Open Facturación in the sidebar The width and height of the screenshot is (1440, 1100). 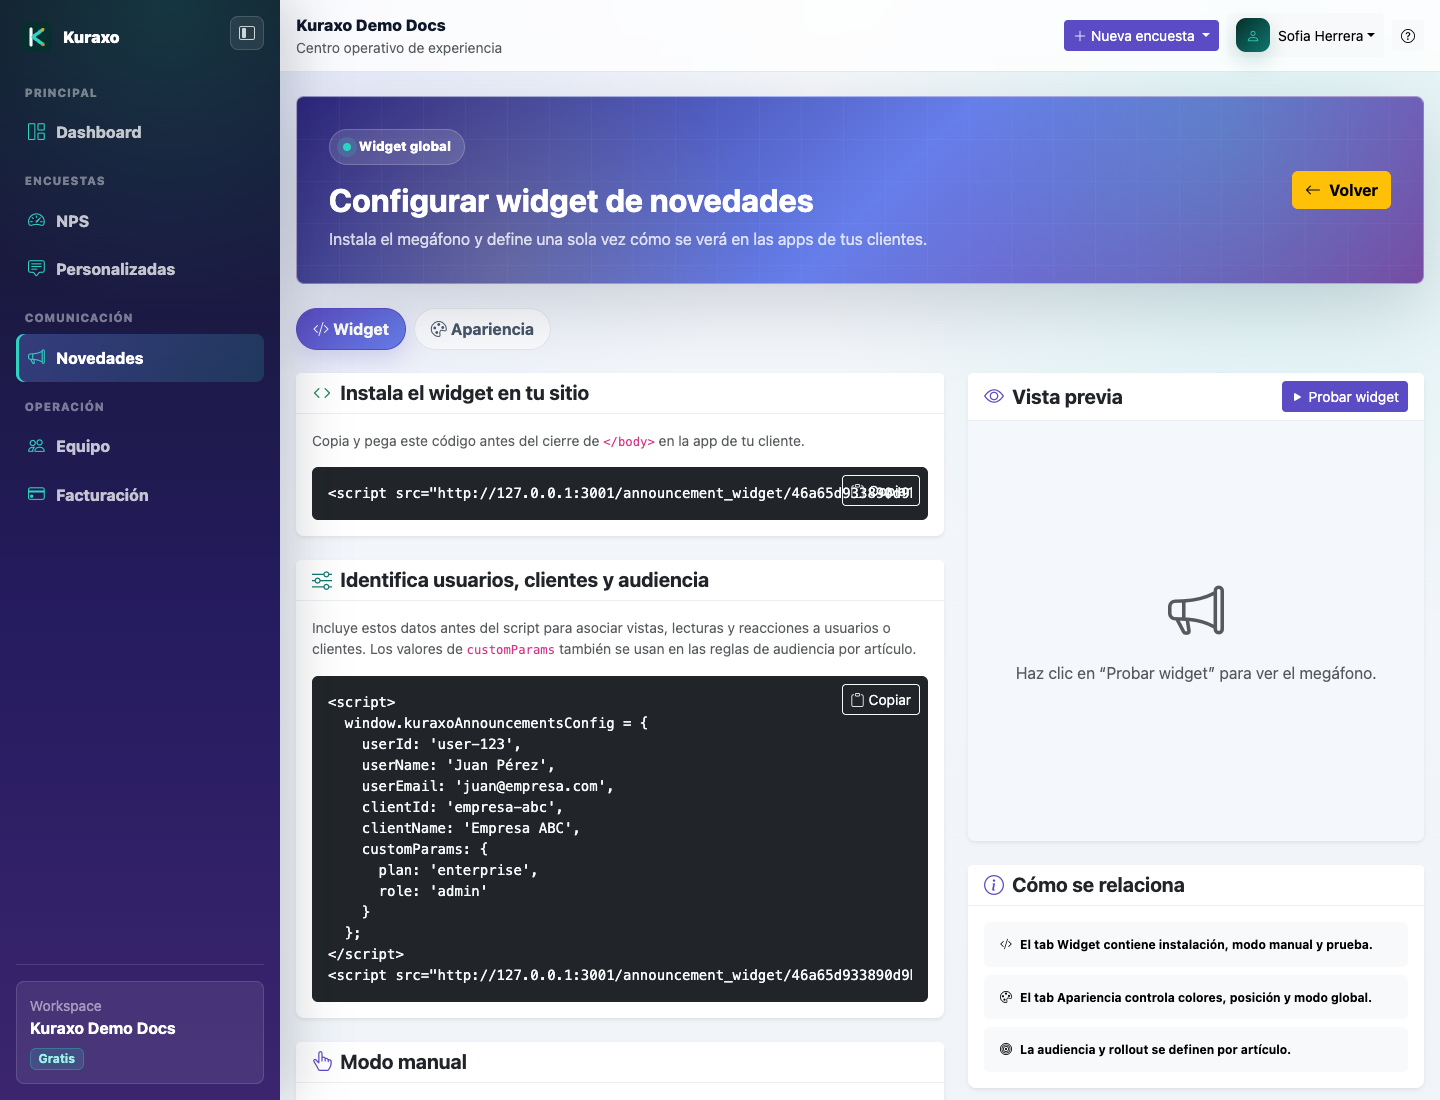140,495
